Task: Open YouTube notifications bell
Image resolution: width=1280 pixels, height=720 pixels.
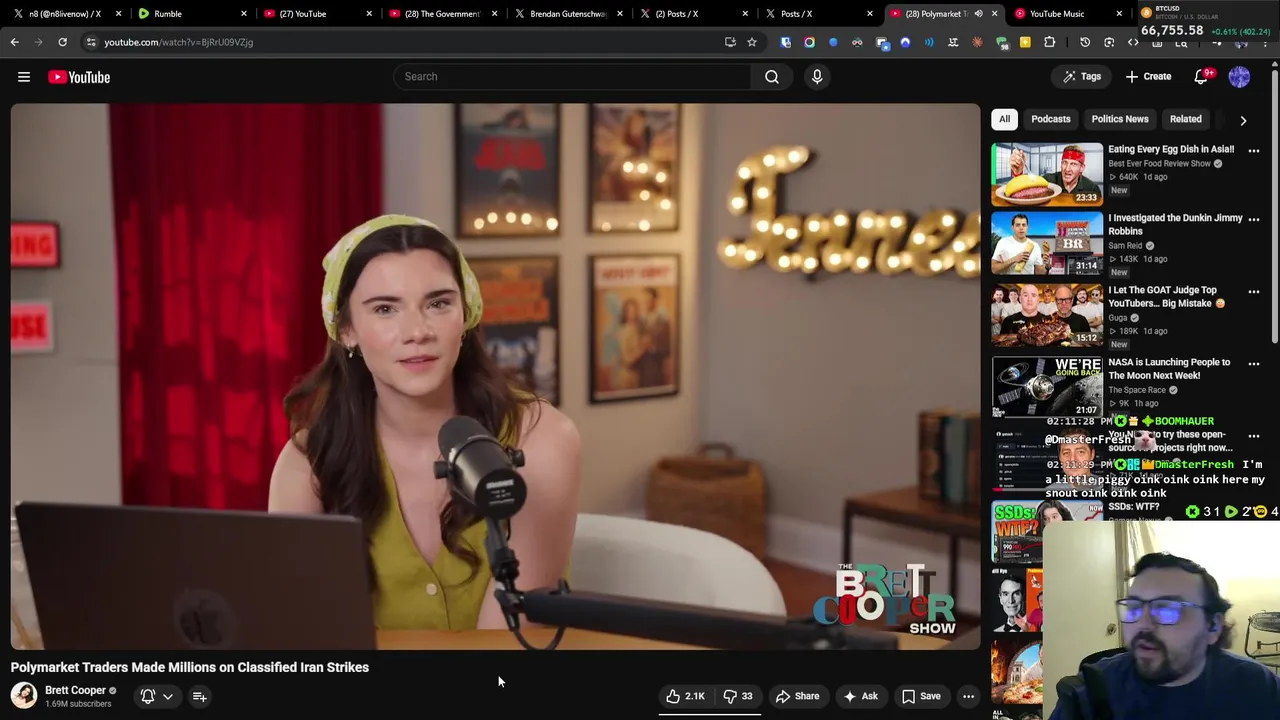Action: click(1202, 76)
